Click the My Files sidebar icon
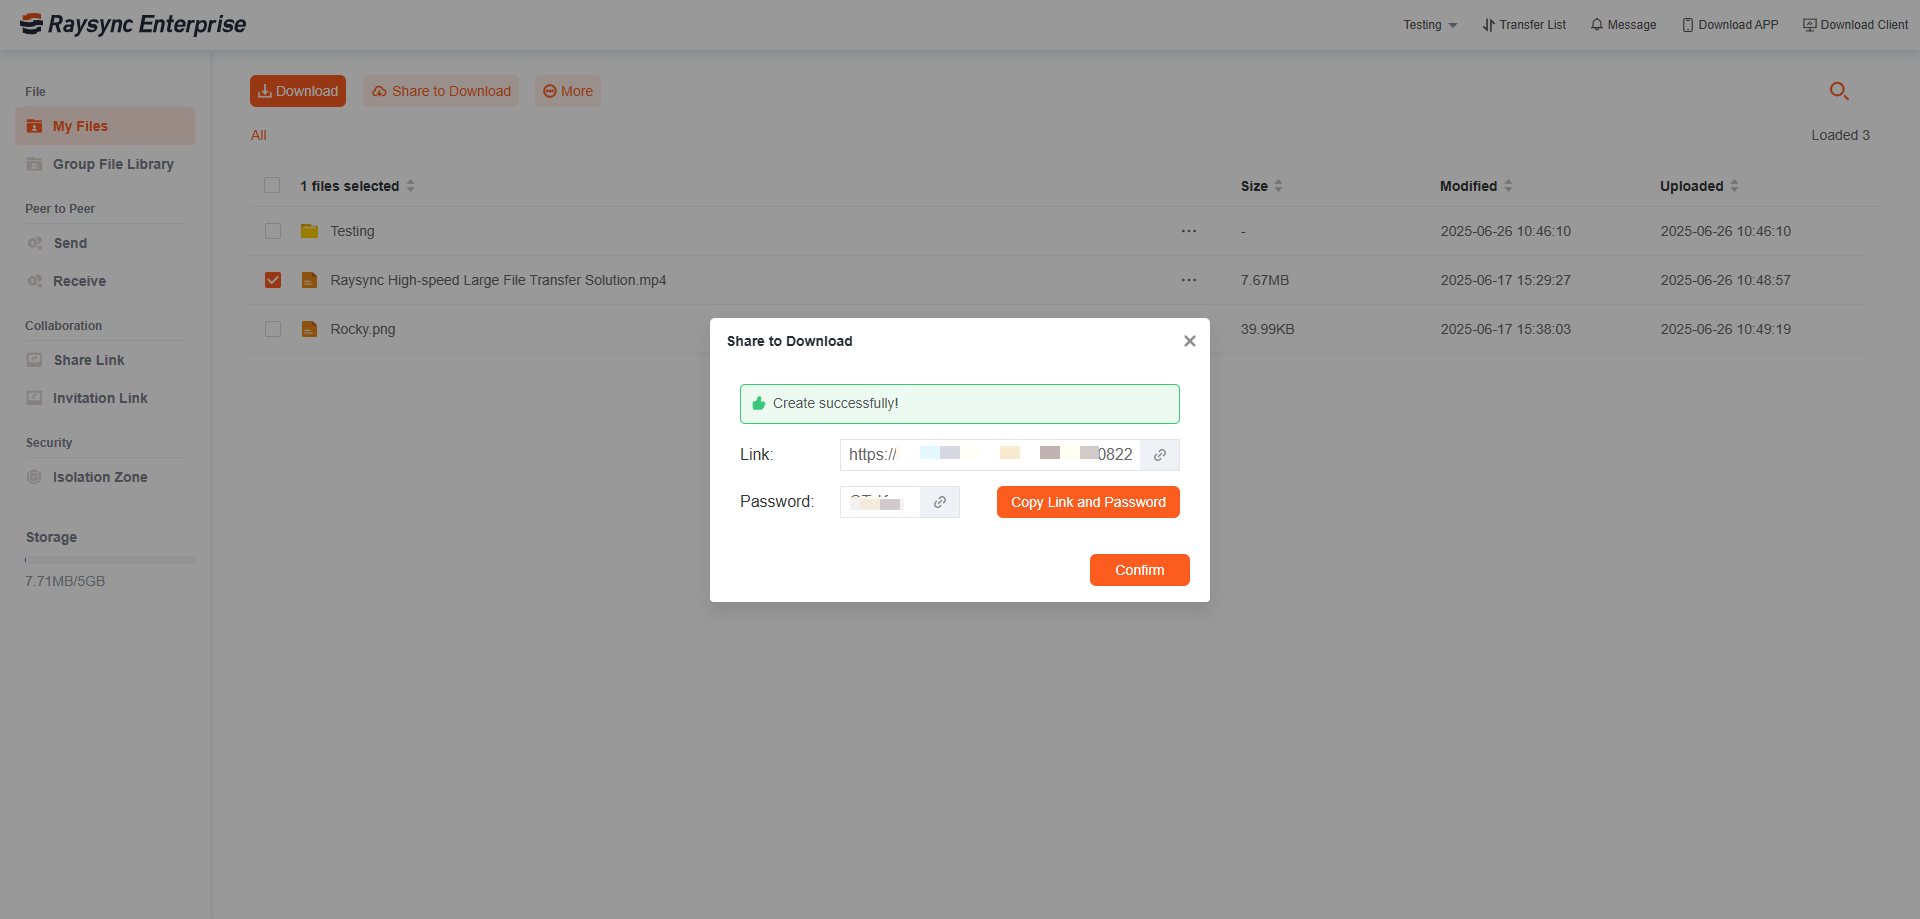Image resolution: width=1920 pixels, height=919 pixels. click(x=34, y=126)
